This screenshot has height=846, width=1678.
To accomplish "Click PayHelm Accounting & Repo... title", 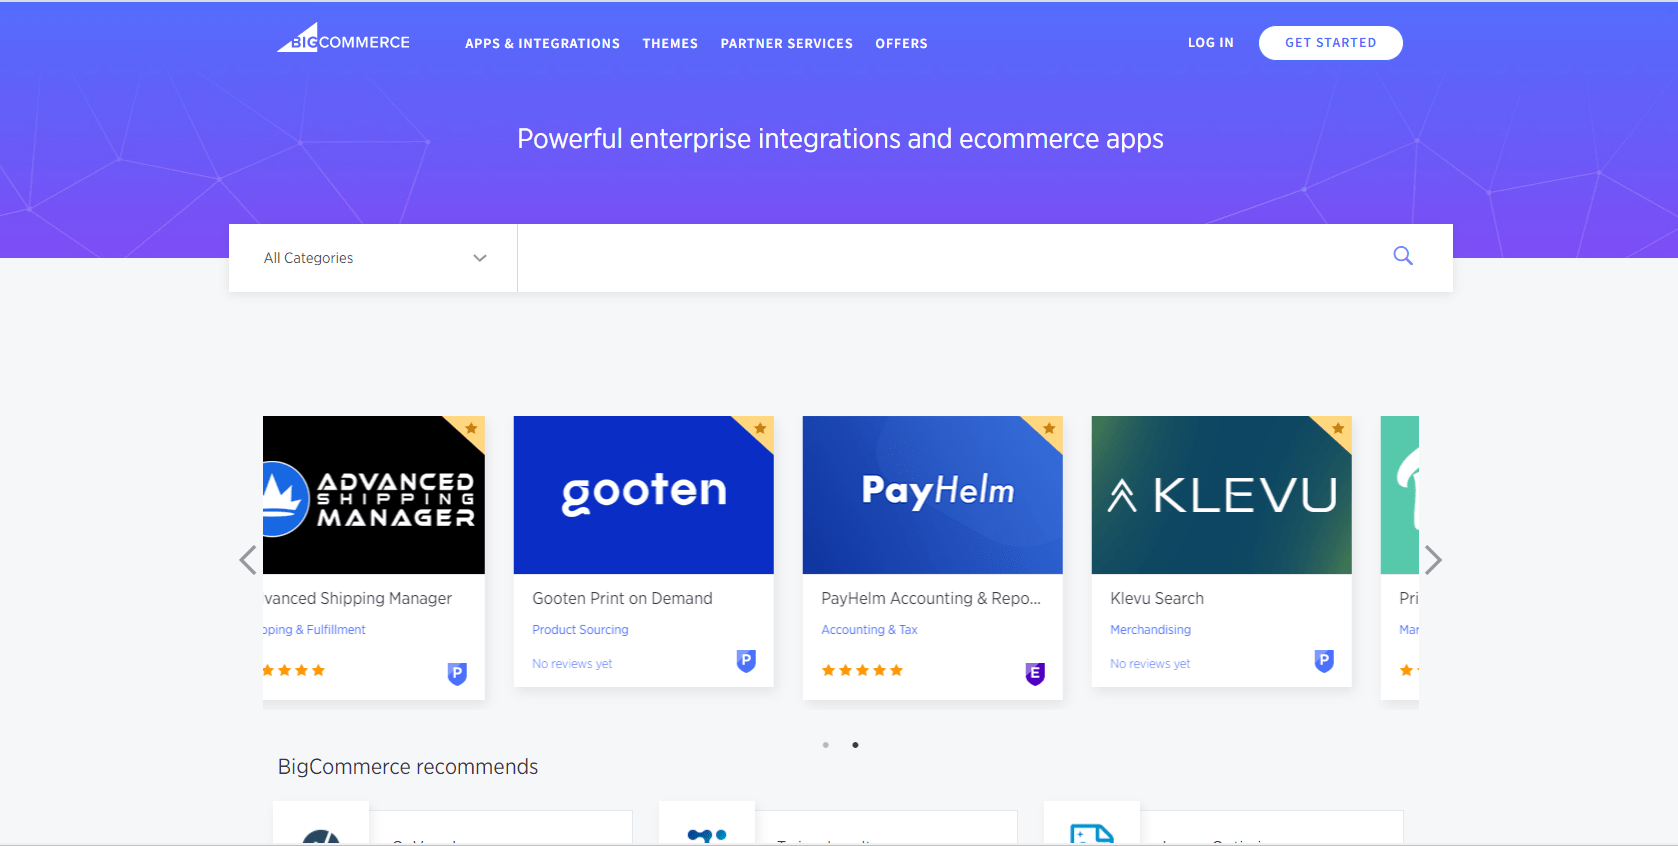I will pyautogui.click(x=931, y=598).
